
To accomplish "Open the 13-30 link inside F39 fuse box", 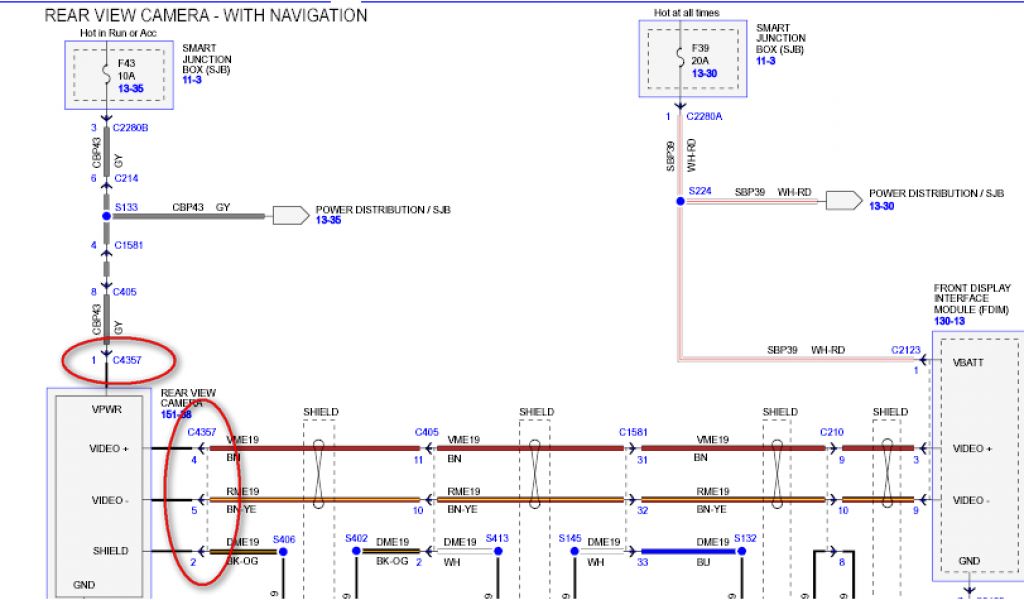I will (703, 74).
